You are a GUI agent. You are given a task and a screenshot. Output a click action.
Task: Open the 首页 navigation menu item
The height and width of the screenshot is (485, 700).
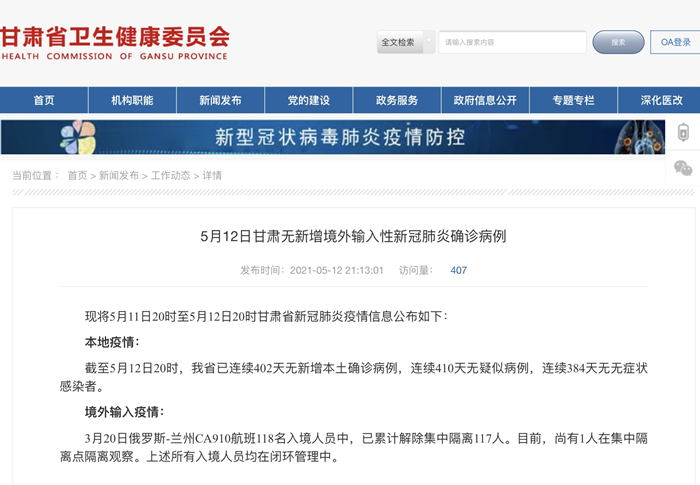[x=44, y=100]
